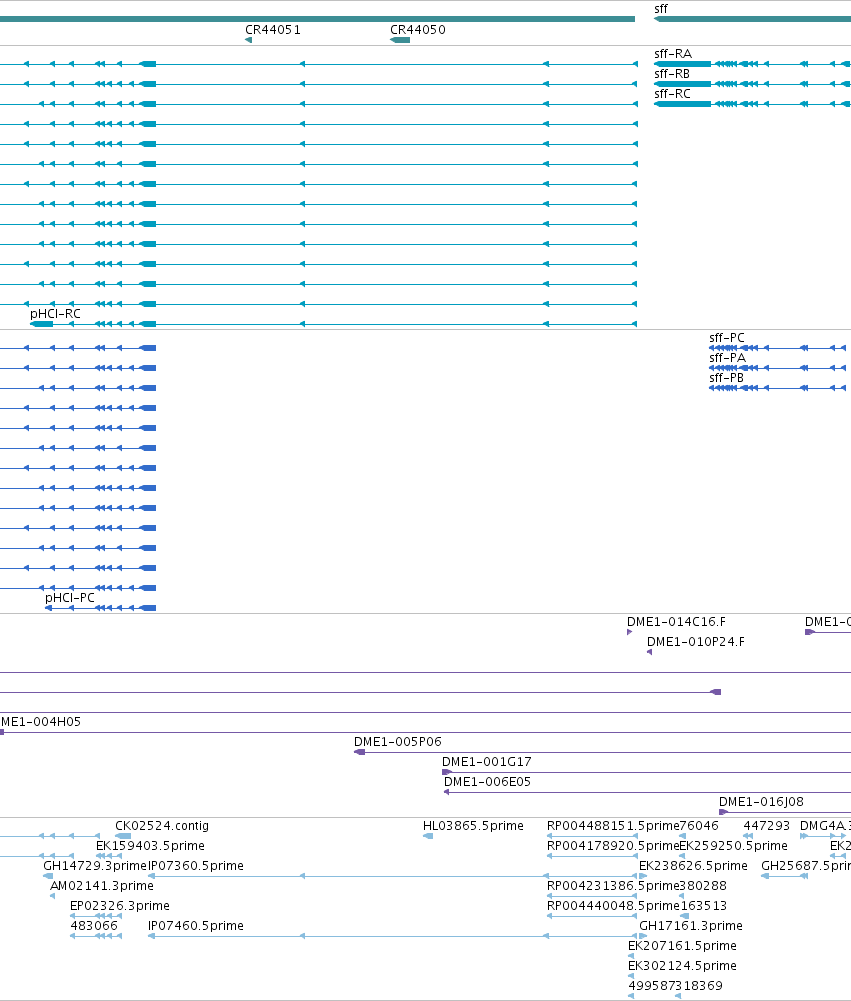Select the DME1-001G17 clone start block
Viewport: 851px width, 1001px height.
pyautogui.click(x=447, y=772)
